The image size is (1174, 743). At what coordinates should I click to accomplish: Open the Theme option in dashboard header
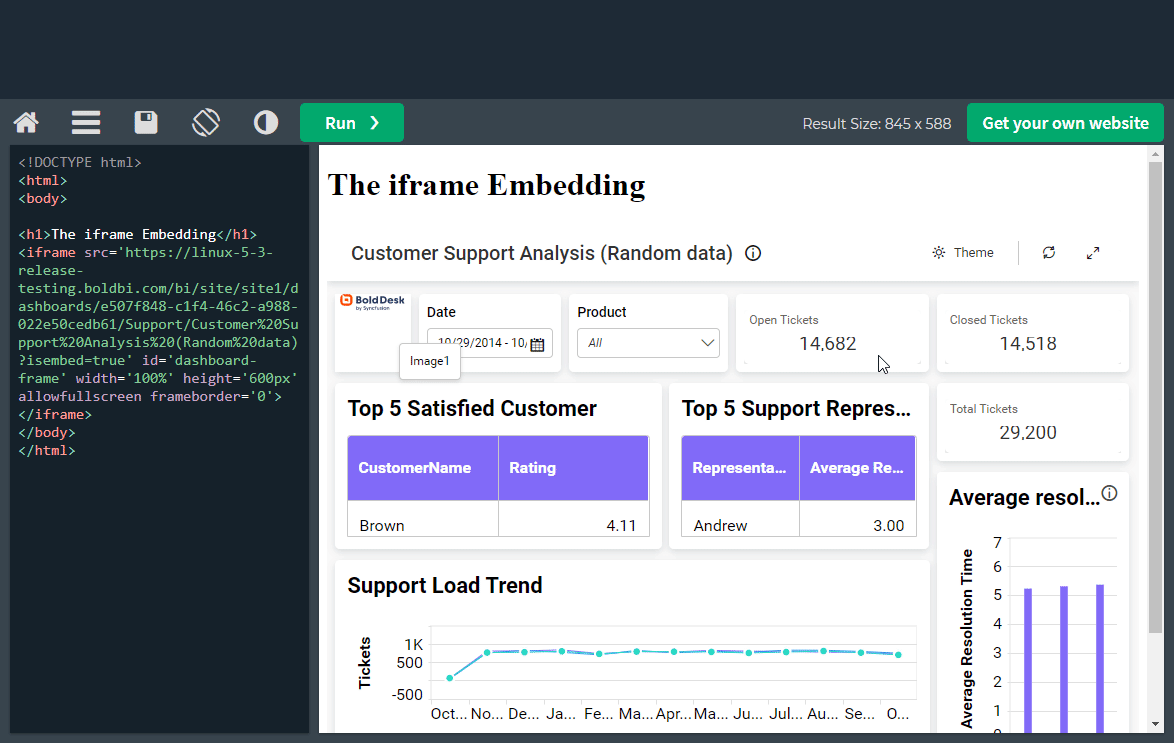click(963, 253)
